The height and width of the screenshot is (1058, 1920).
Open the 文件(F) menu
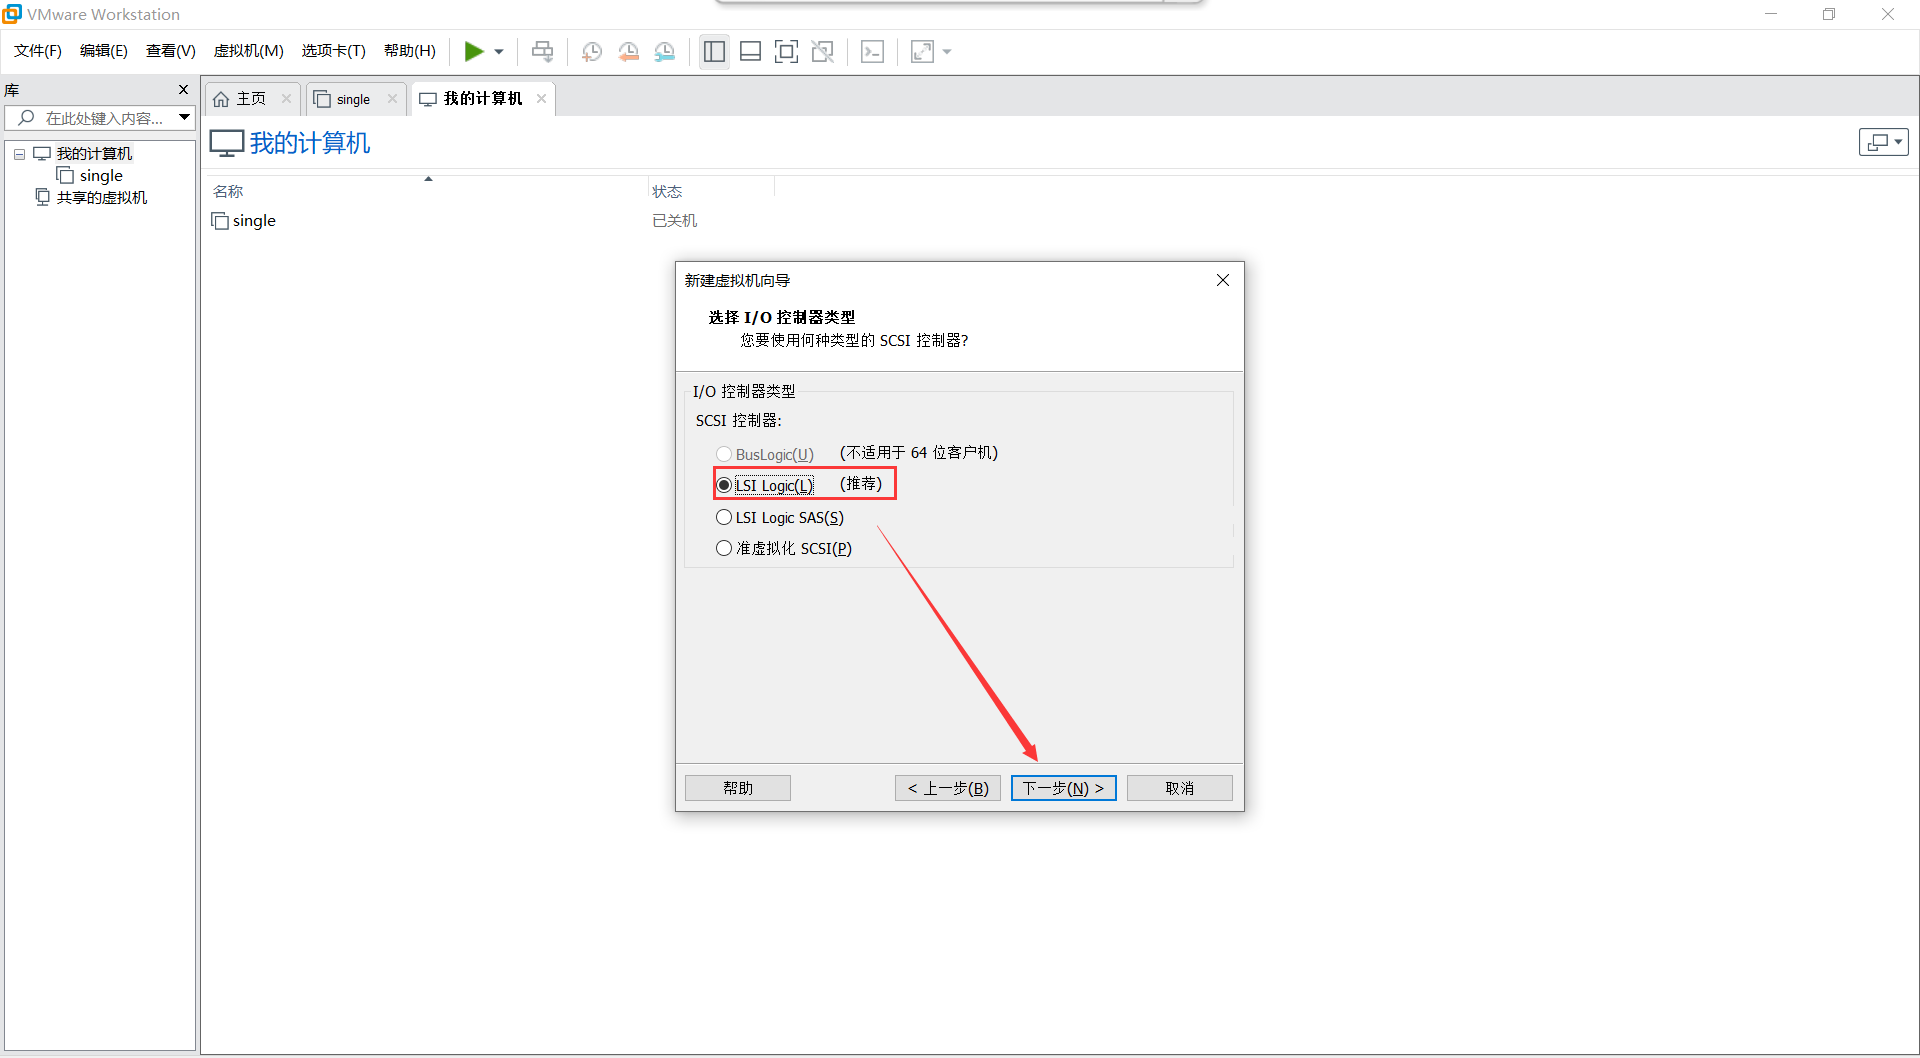[x=38, y=51]
